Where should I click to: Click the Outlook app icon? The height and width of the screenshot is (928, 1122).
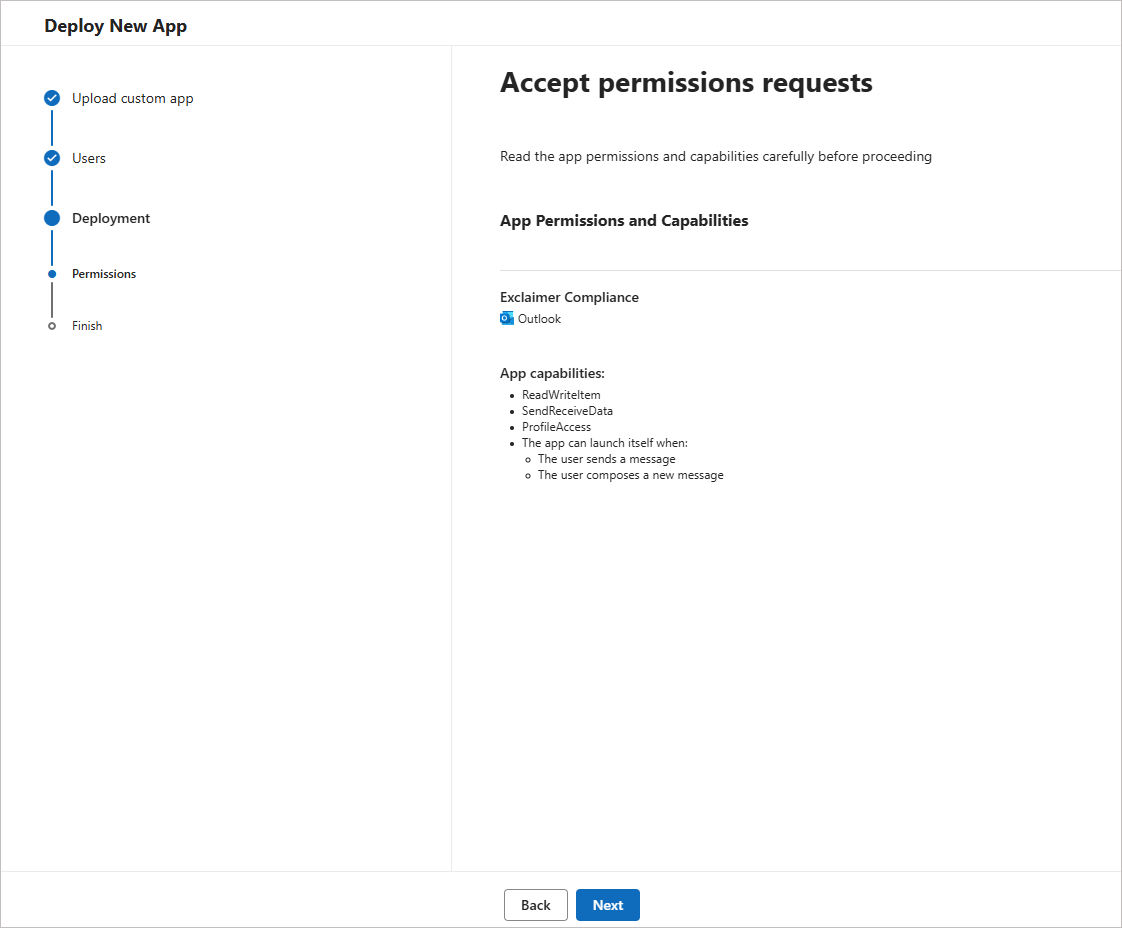[507, 318]
